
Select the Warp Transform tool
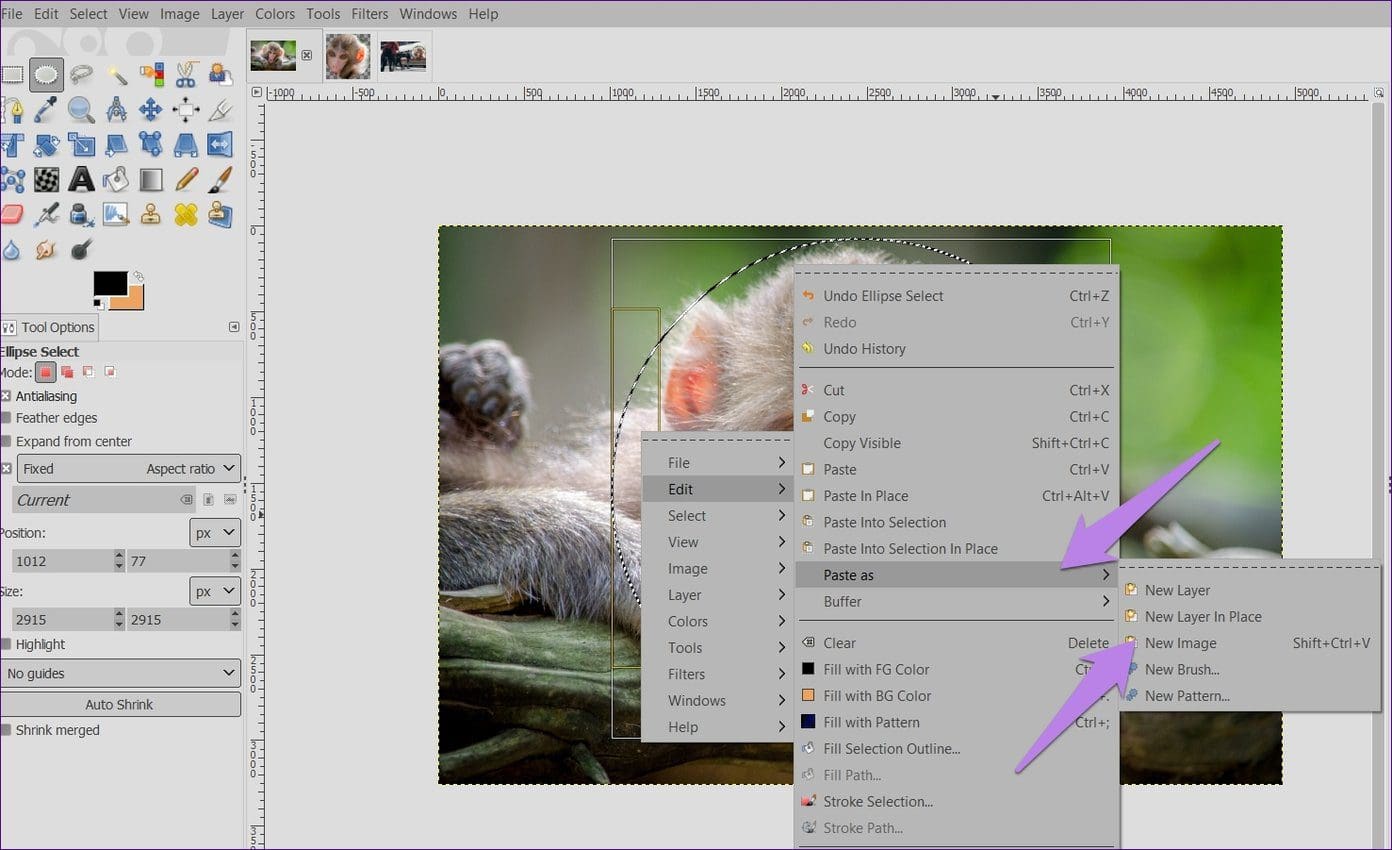[46, 180]
